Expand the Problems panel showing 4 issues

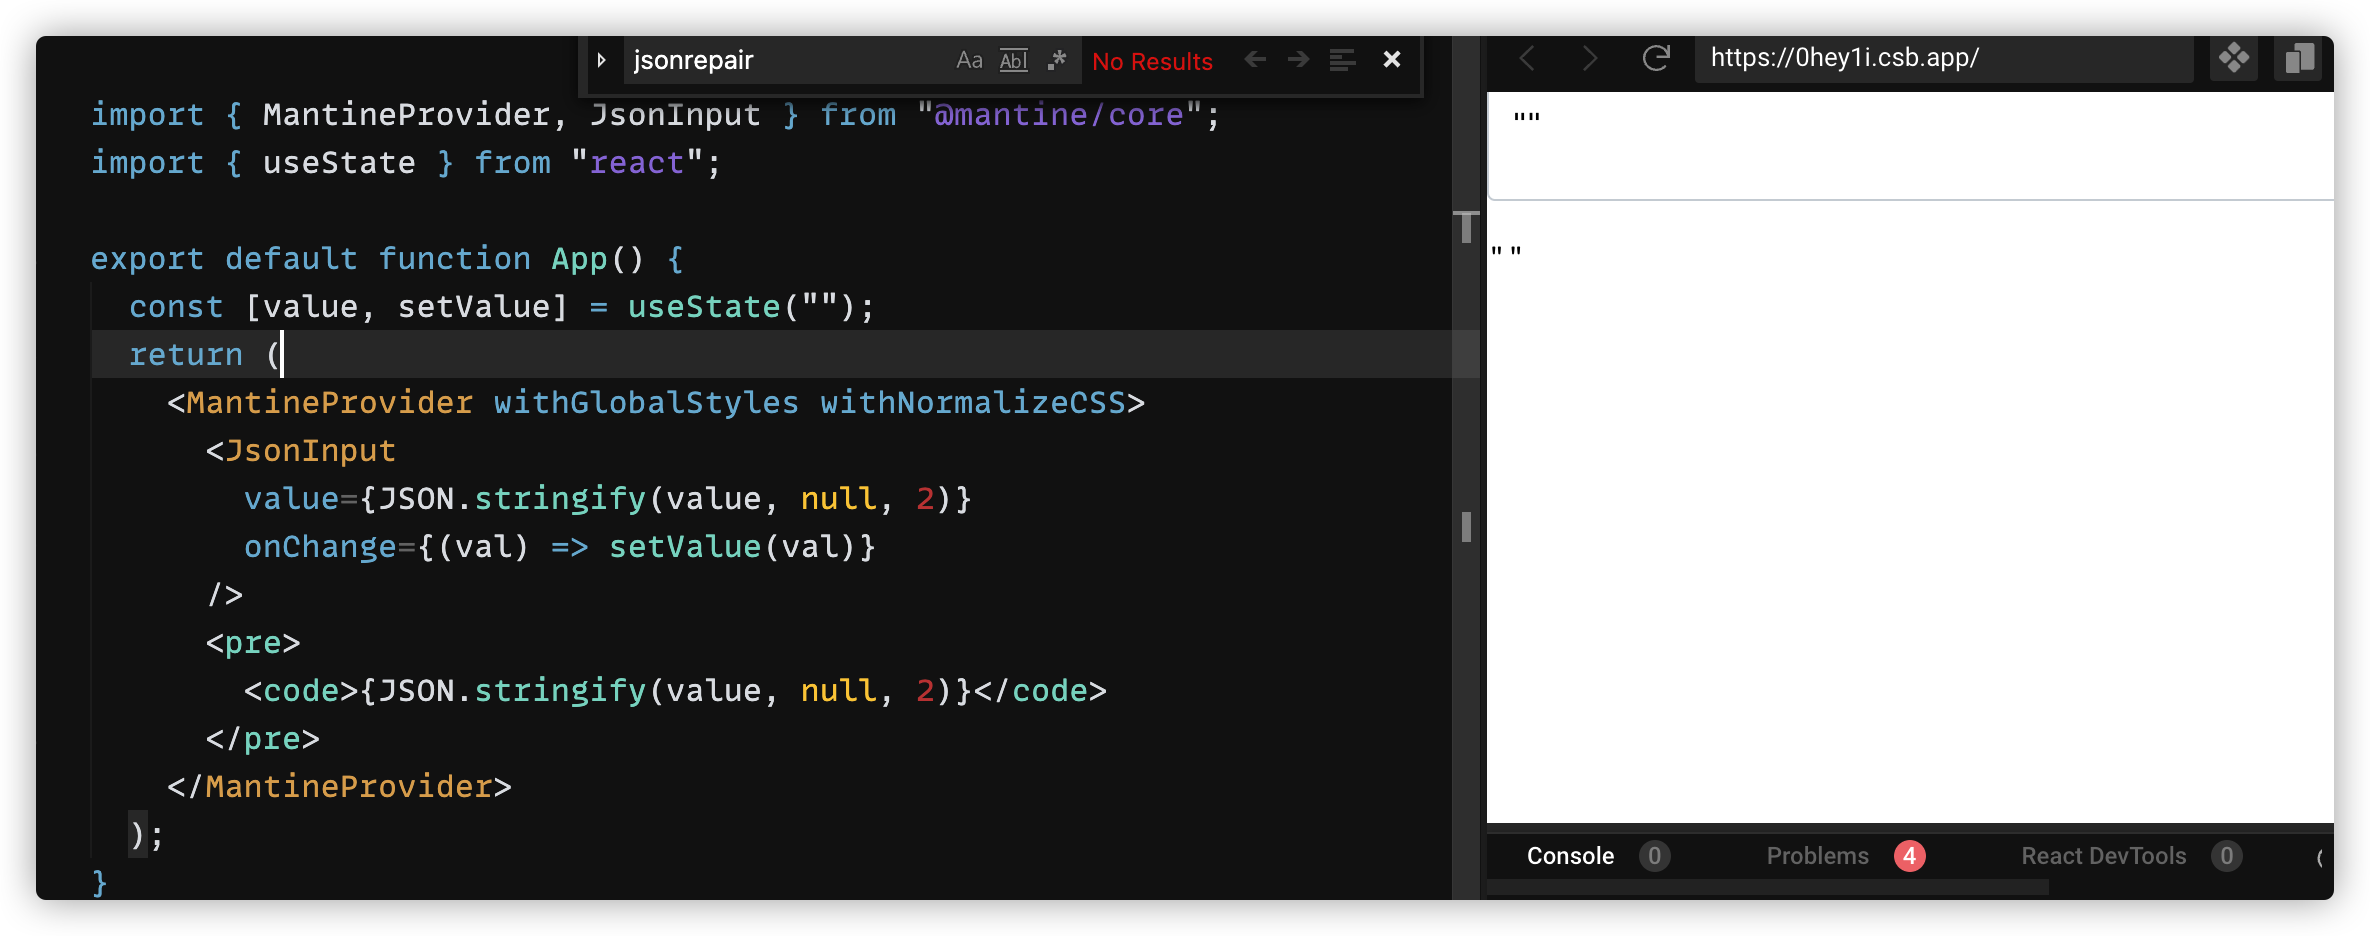[x=1817, y=855]
